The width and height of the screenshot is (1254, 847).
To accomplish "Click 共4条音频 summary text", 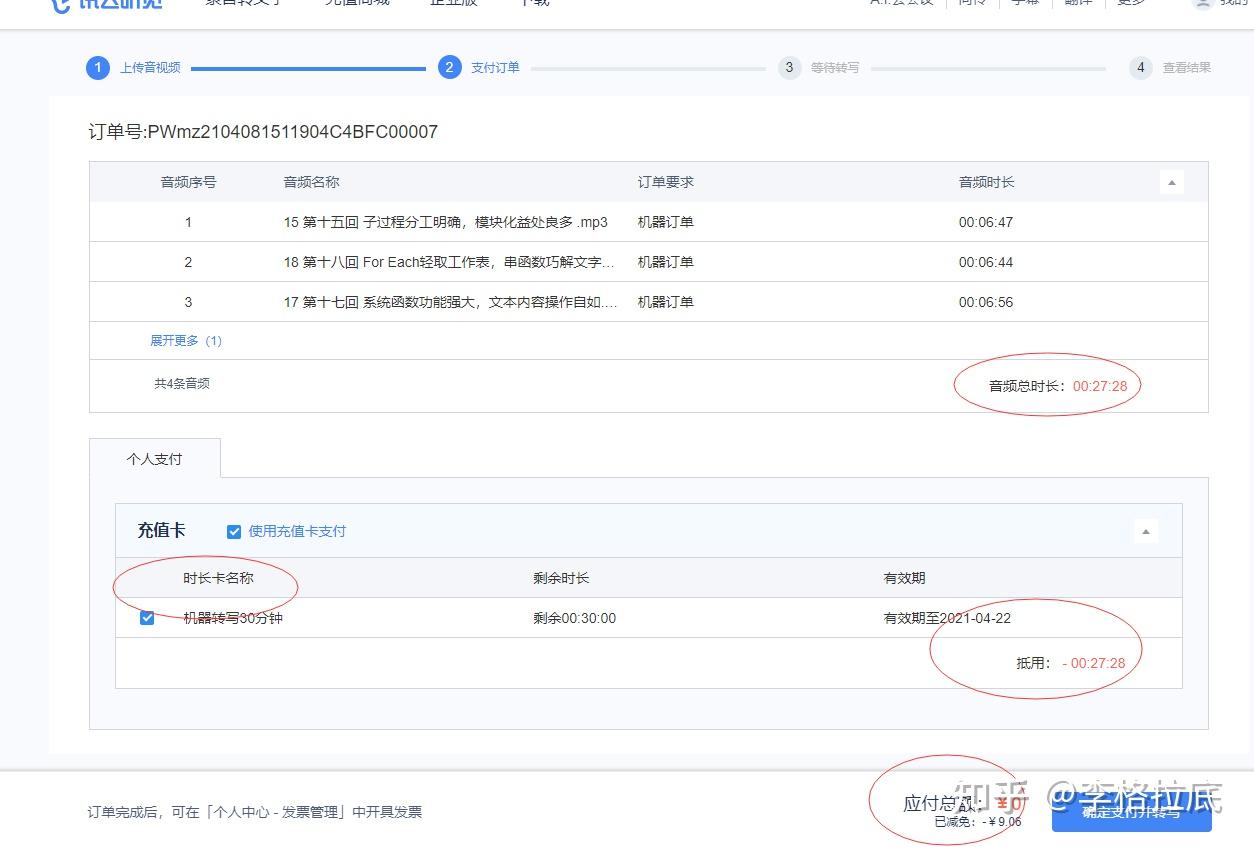I will point(182,383).
